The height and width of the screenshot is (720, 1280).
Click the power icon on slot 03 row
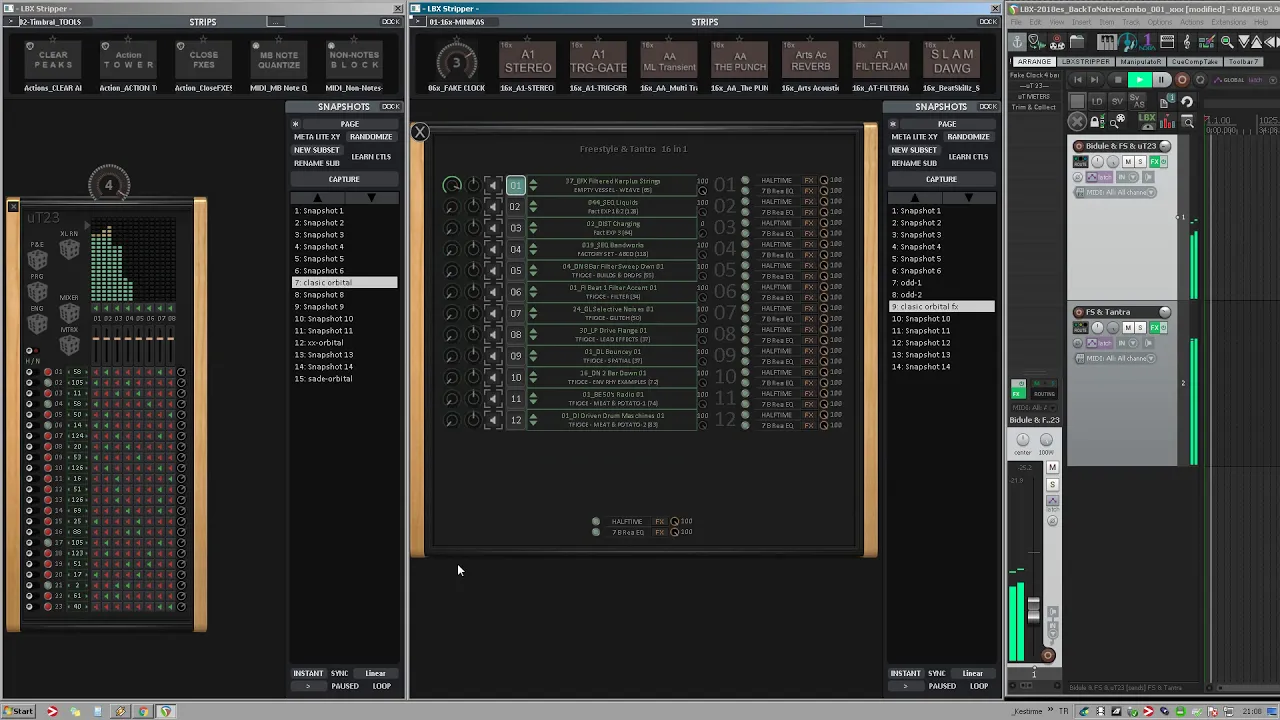coord(474,228)
